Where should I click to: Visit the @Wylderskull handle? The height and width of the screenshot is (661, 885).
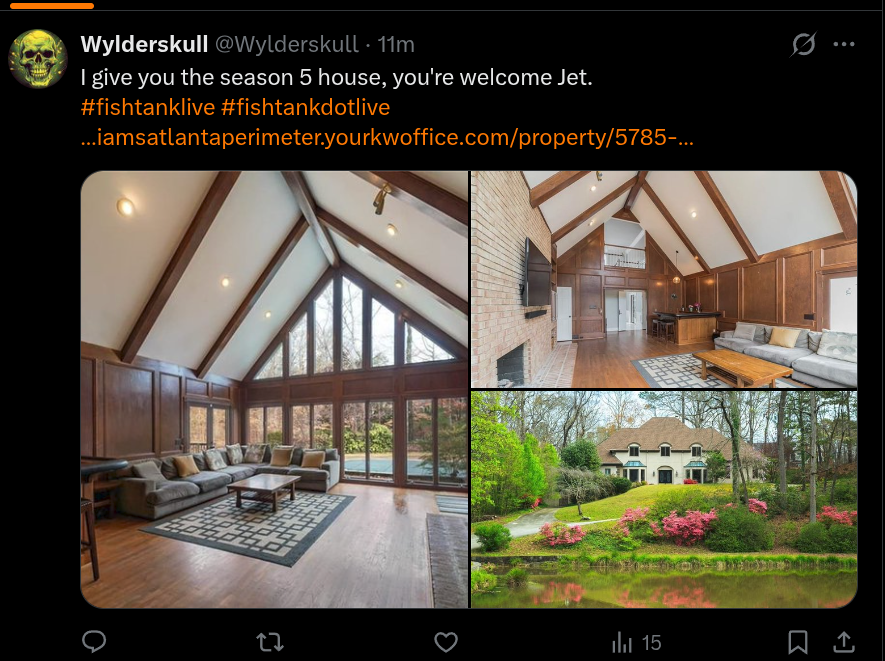tap(287, 44)
